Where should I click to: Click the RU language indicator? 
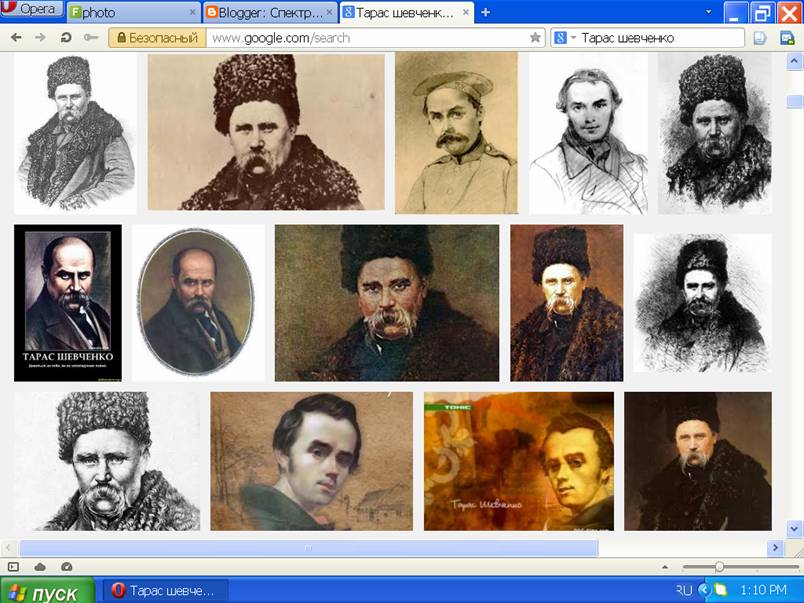684,590
